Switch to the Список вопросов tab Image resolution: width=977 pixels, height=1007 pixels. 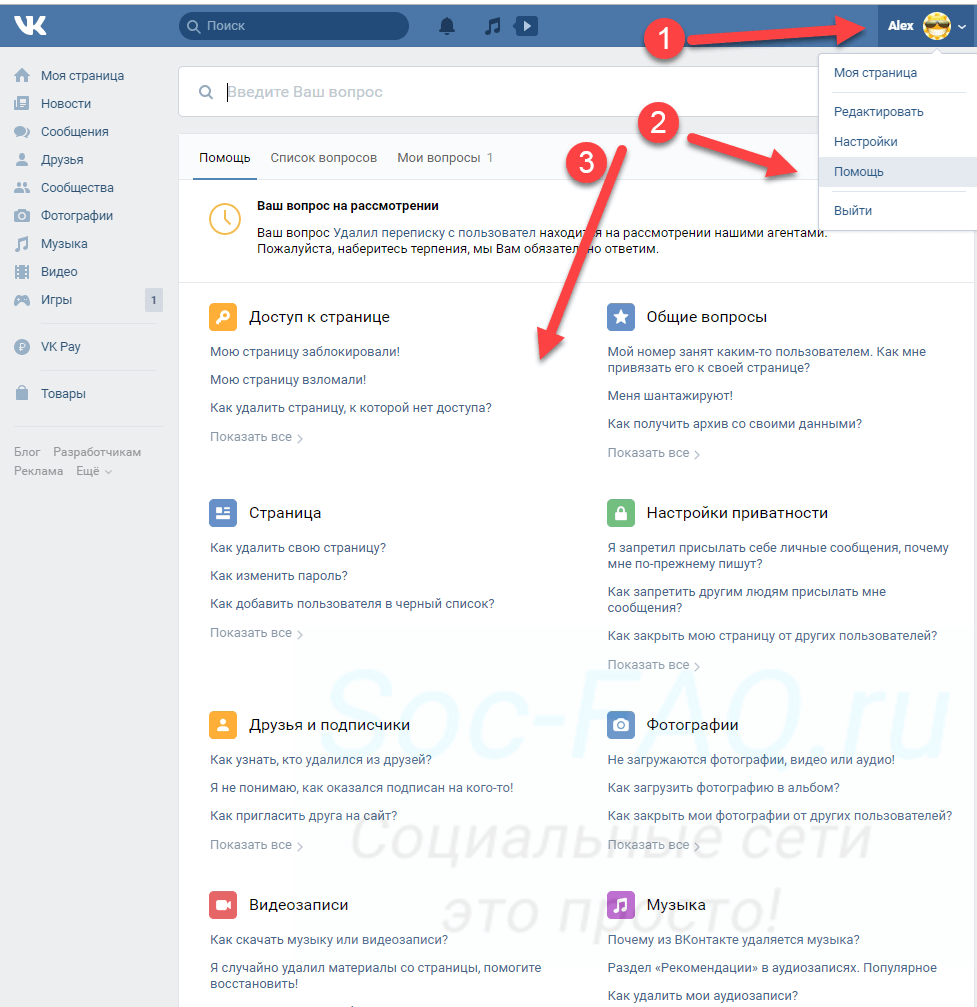point(323,158)
